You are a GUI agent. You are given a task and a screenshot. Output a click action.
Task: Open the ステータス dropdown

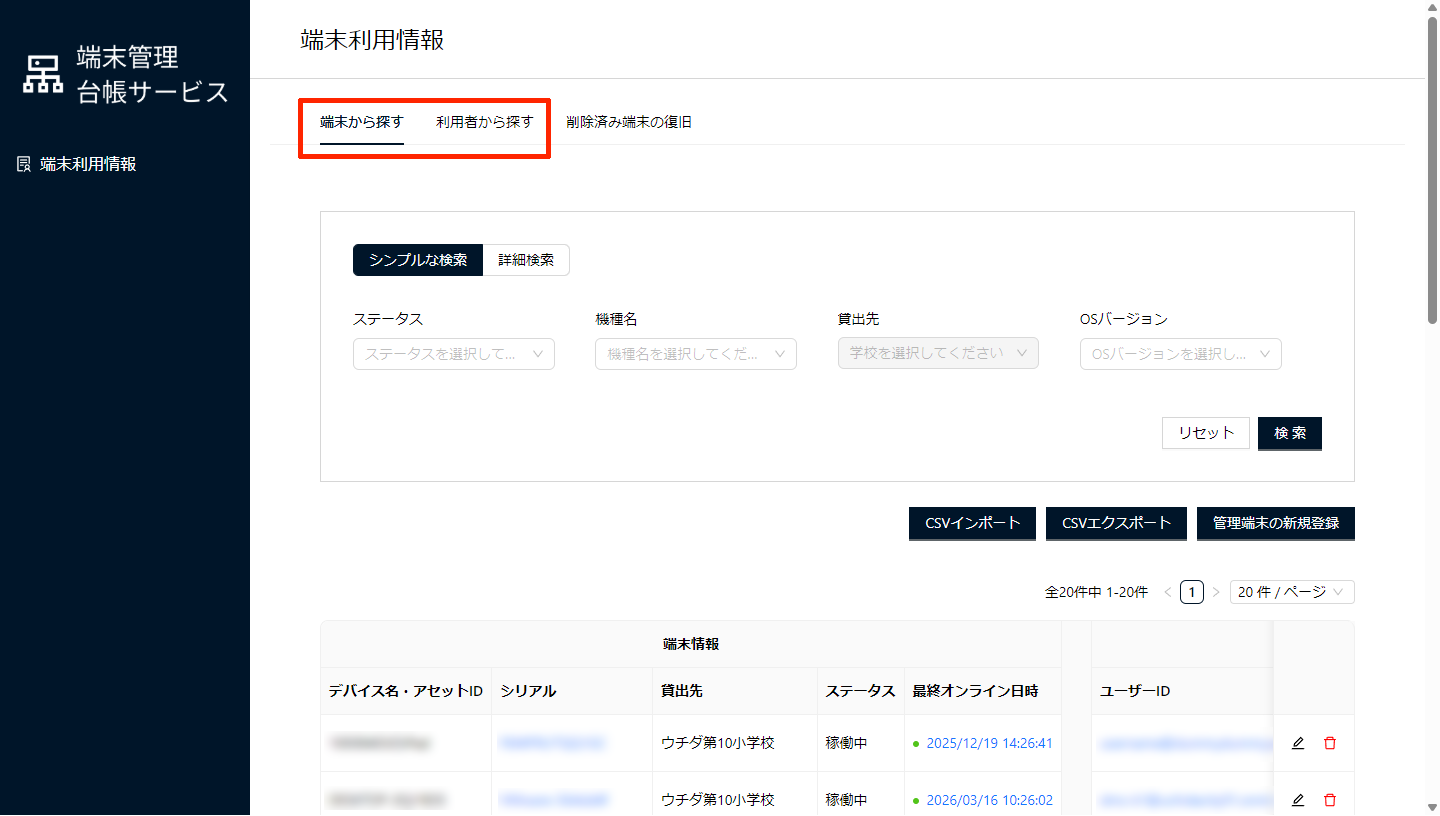click(x=453, y=354)
